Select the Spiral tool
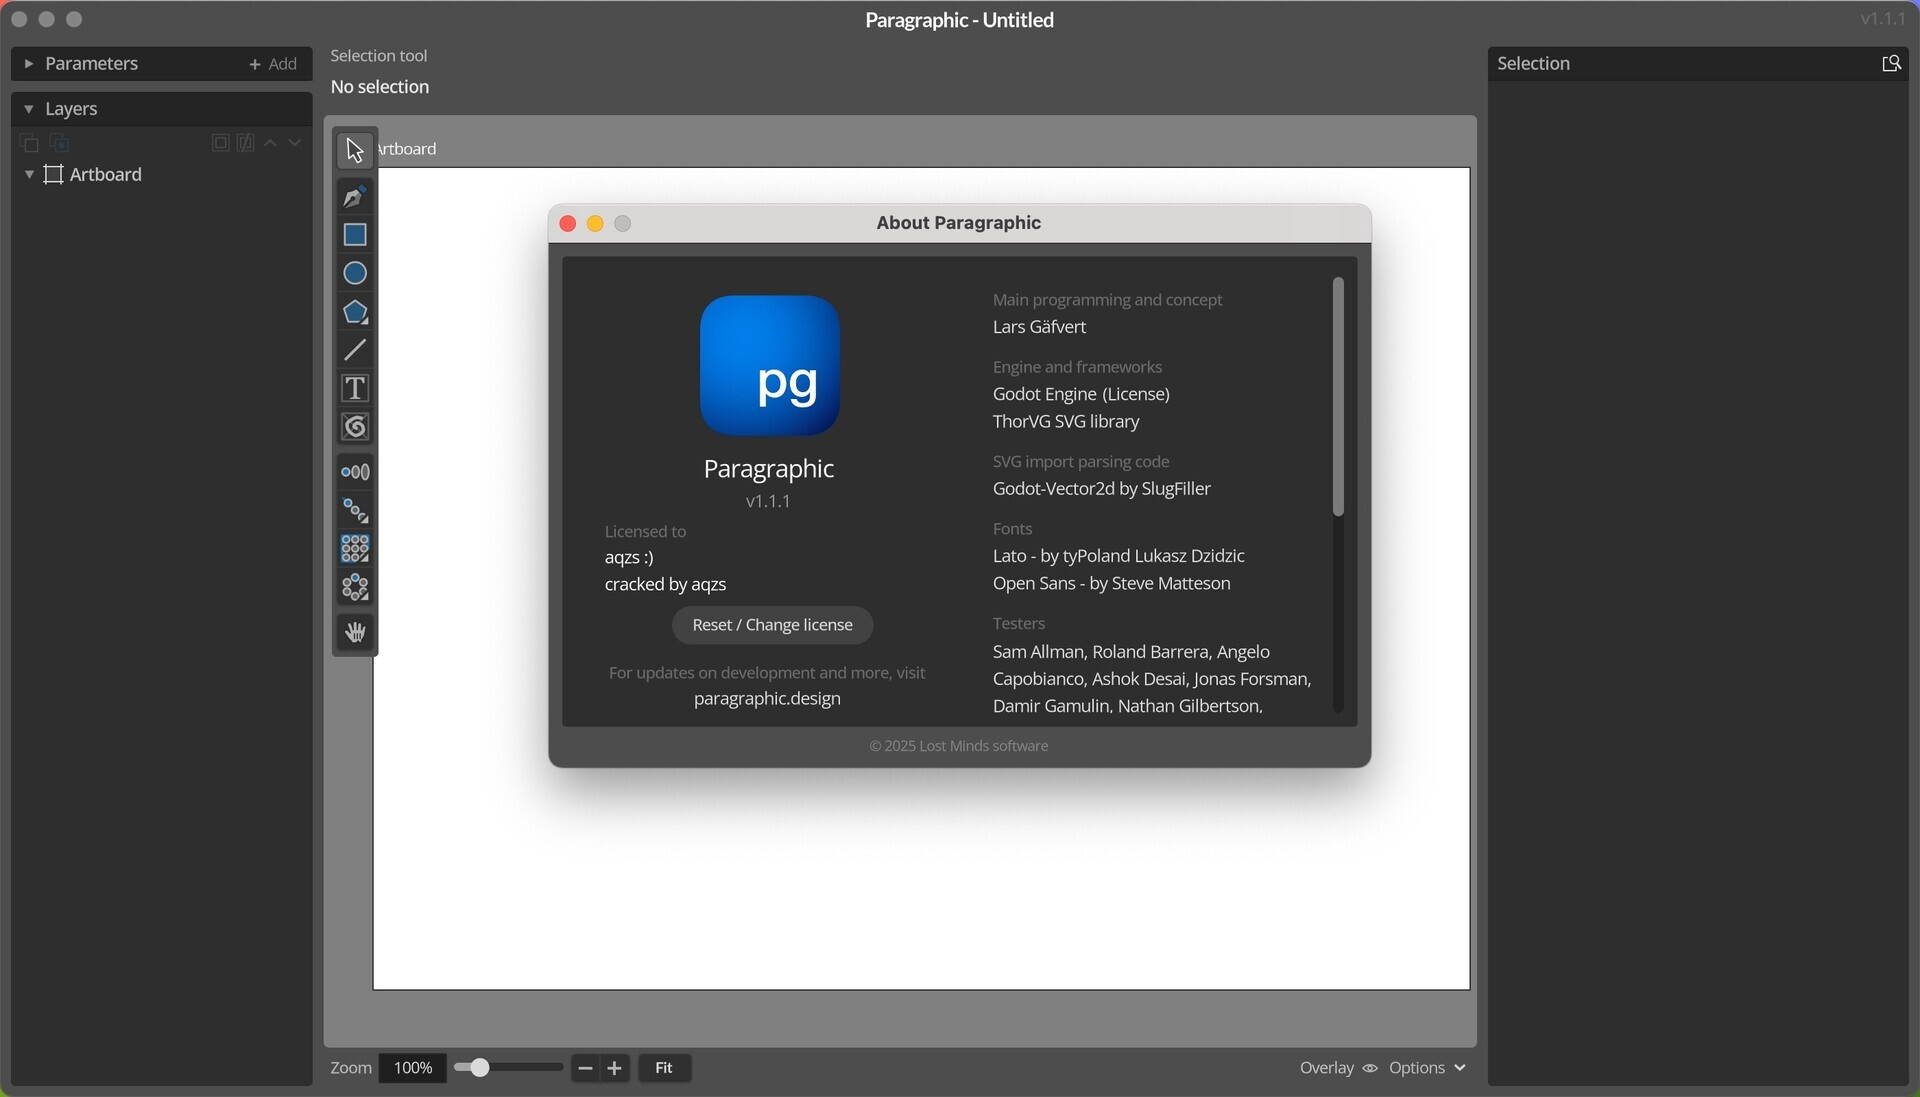The width and height of the screenshot is (1920, 1097). [x=354, y=427]
